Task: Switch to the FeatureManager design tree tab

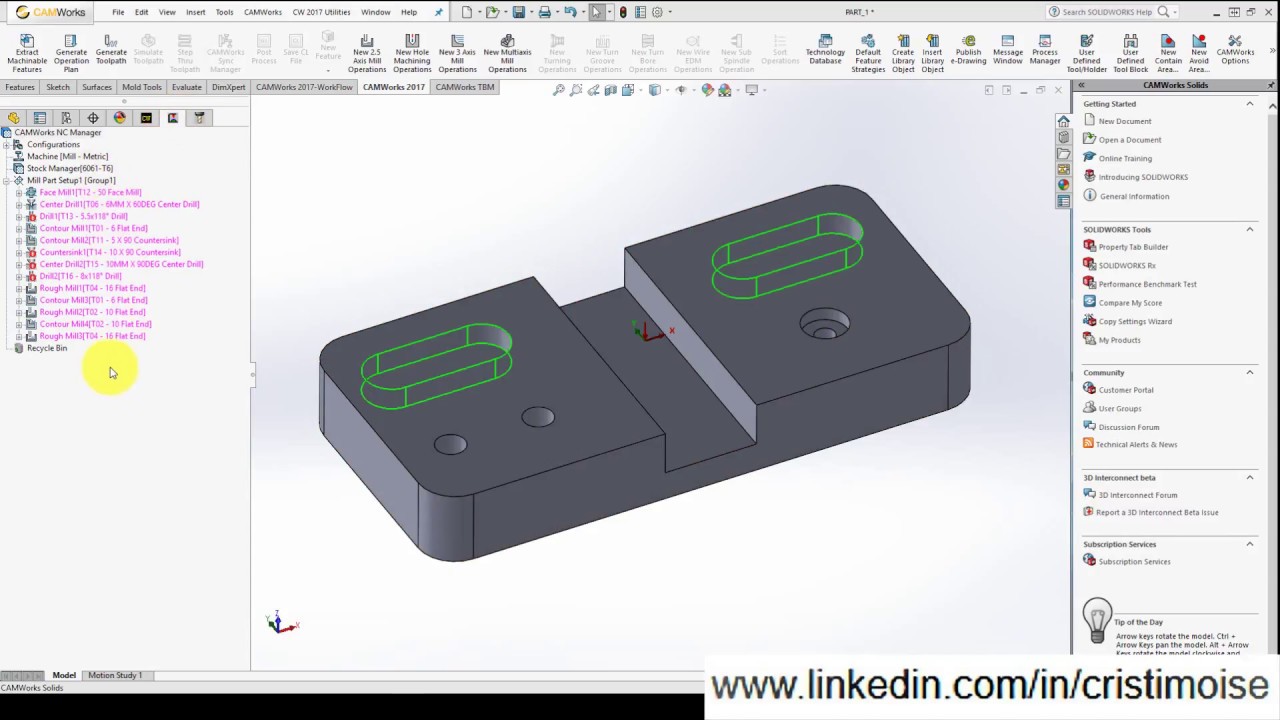Action: [13, 118]
